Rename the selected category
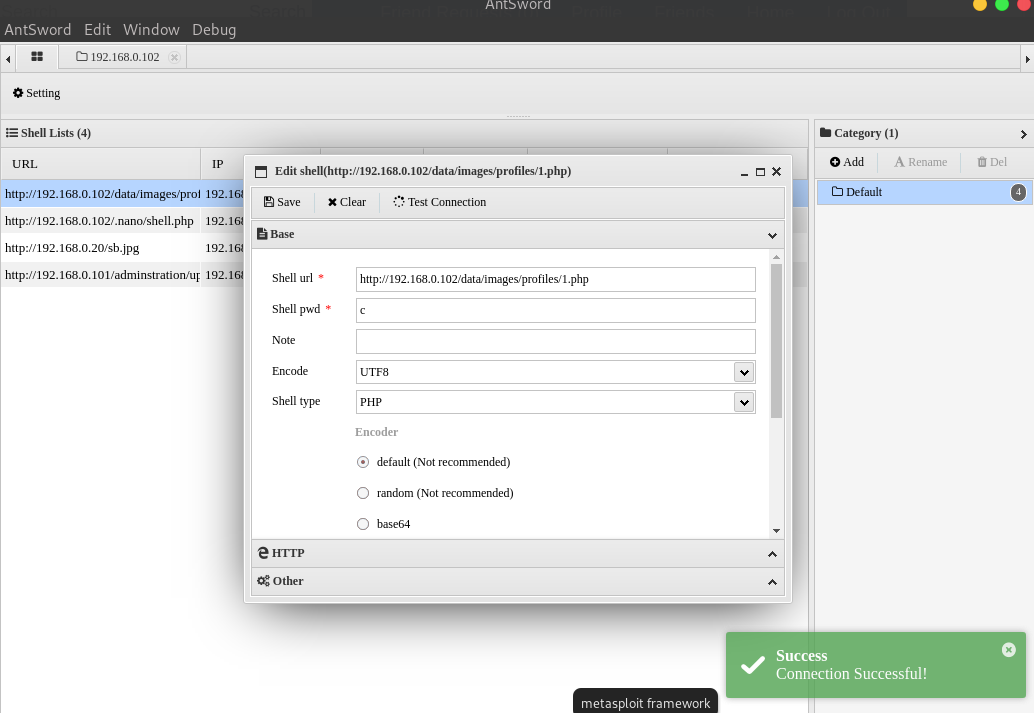Image resolution: width=1034 pixels, height=713 pixels. [x=921, y=162]
